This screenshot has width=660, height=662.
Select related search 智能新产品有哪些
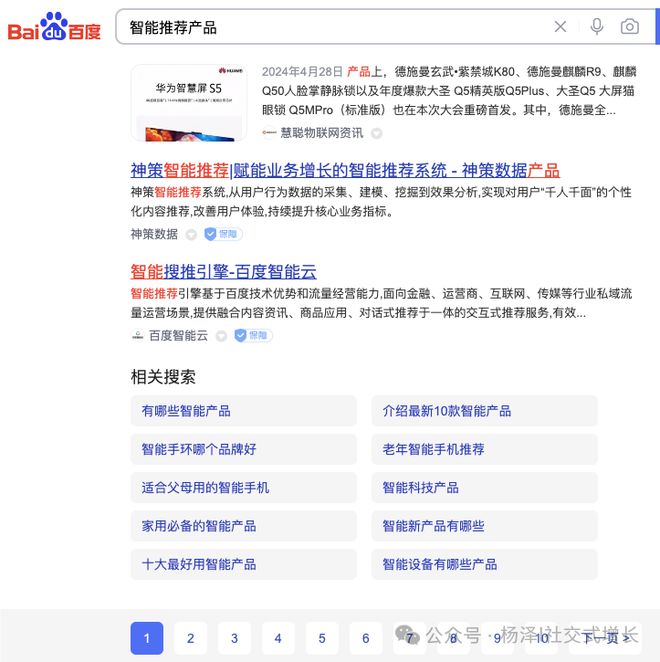[484, 526]
